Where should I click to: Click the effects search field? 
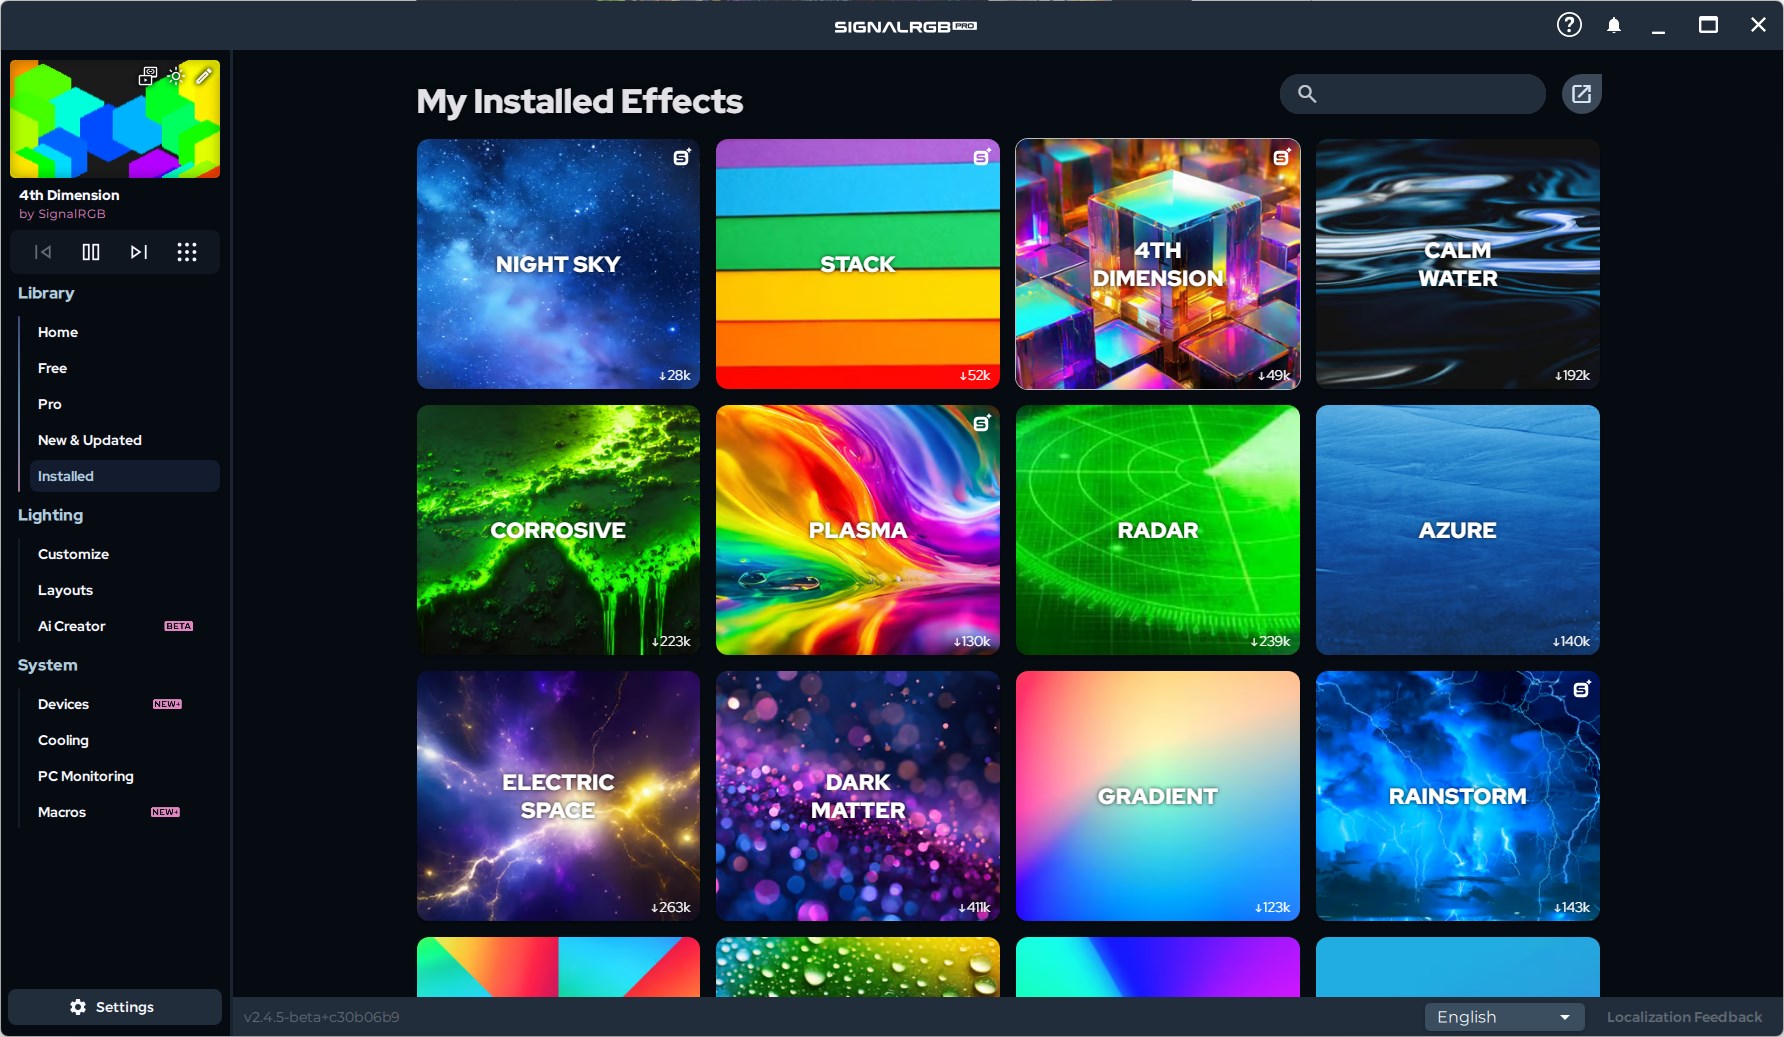(x=1425, y=94)
